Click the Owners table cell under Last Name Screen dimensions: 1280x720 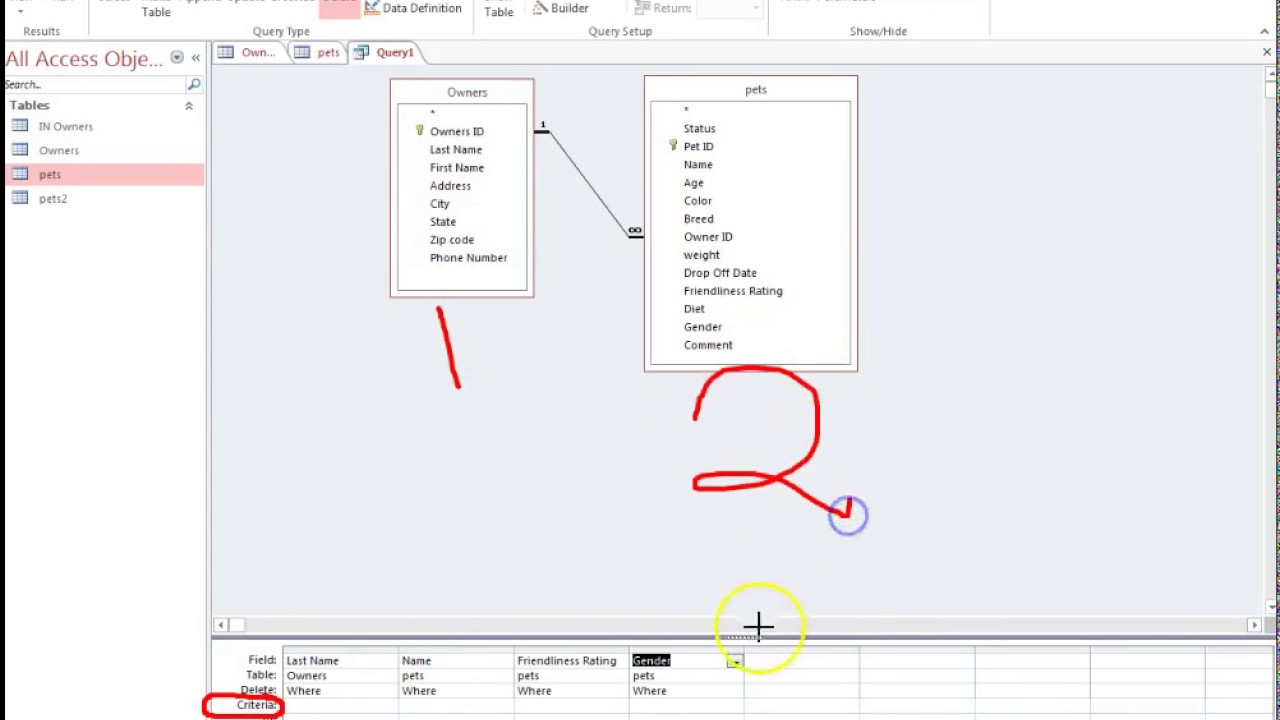(340, 675)
